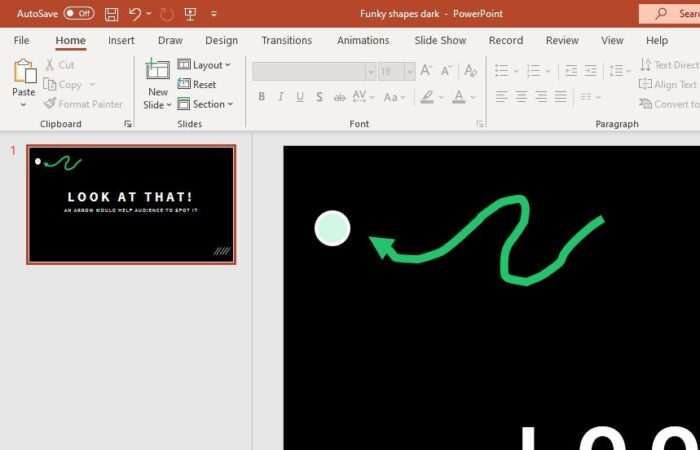This screenshot has height=450, width=700.
Task: Open the Slide Show tab
Action: tap(440, 41)
